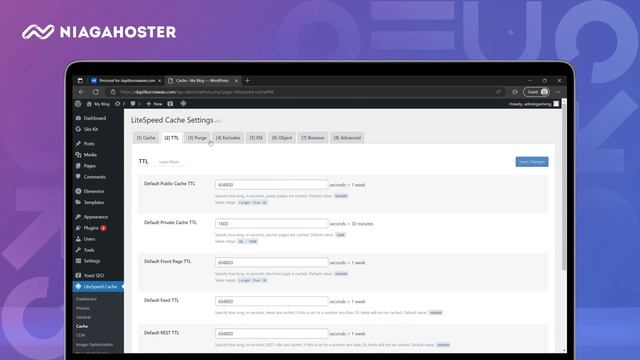This screenshot has height=360, width=640.
Task: Click the Posts pin icon
Action: point(78,144)
